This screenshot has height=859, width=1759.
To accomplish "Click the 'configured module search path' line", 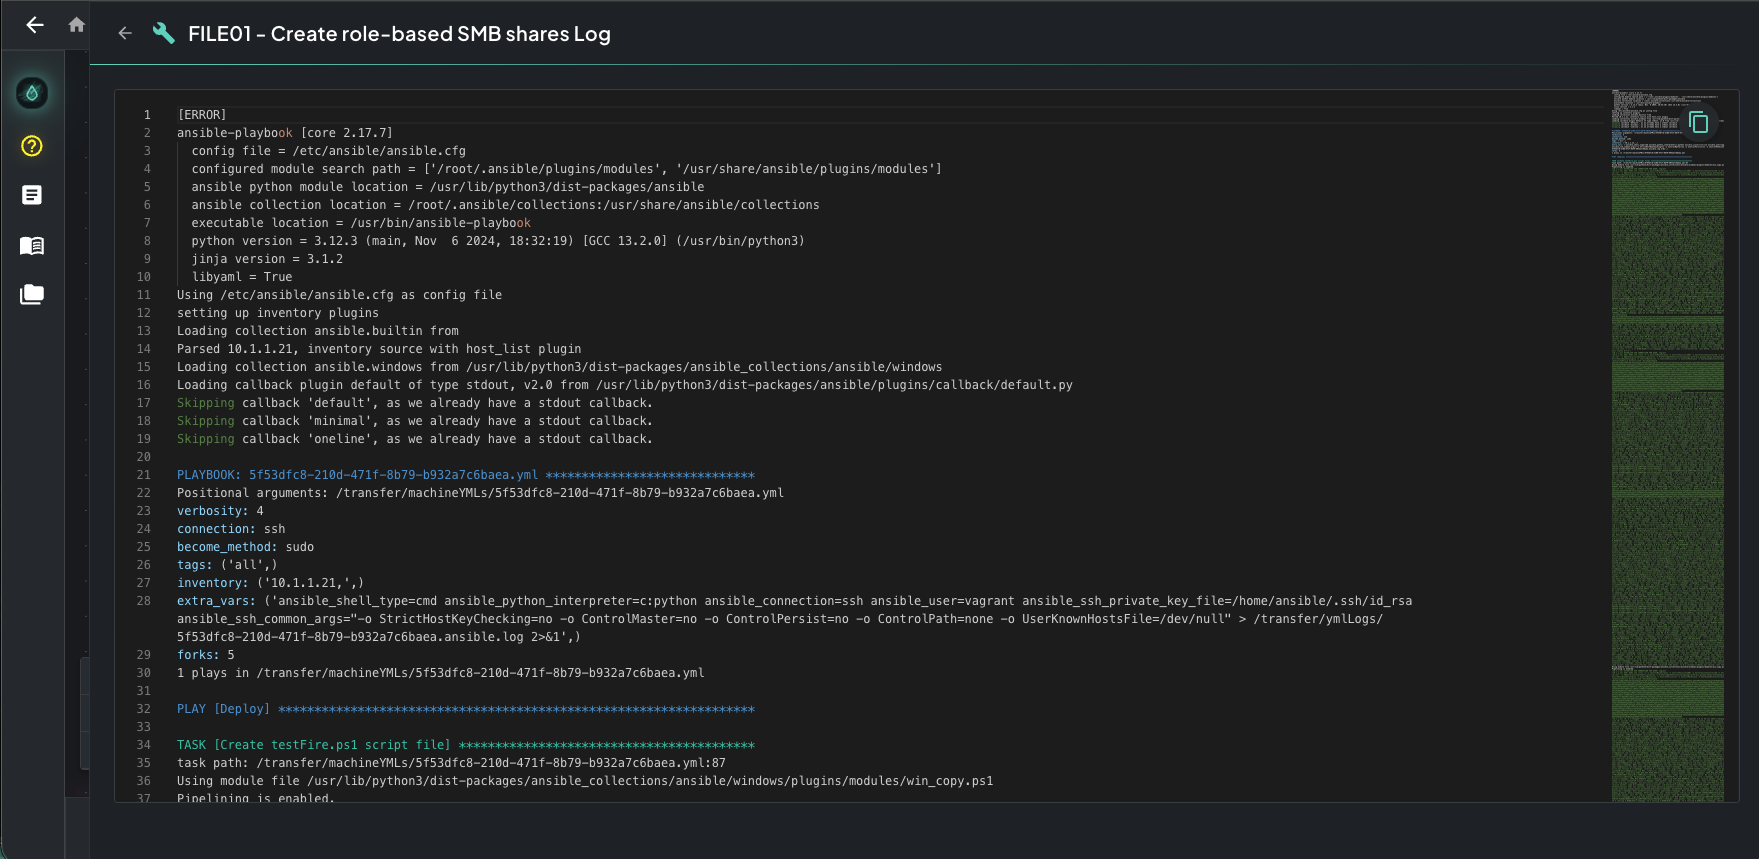I will (x=567, y=169).
